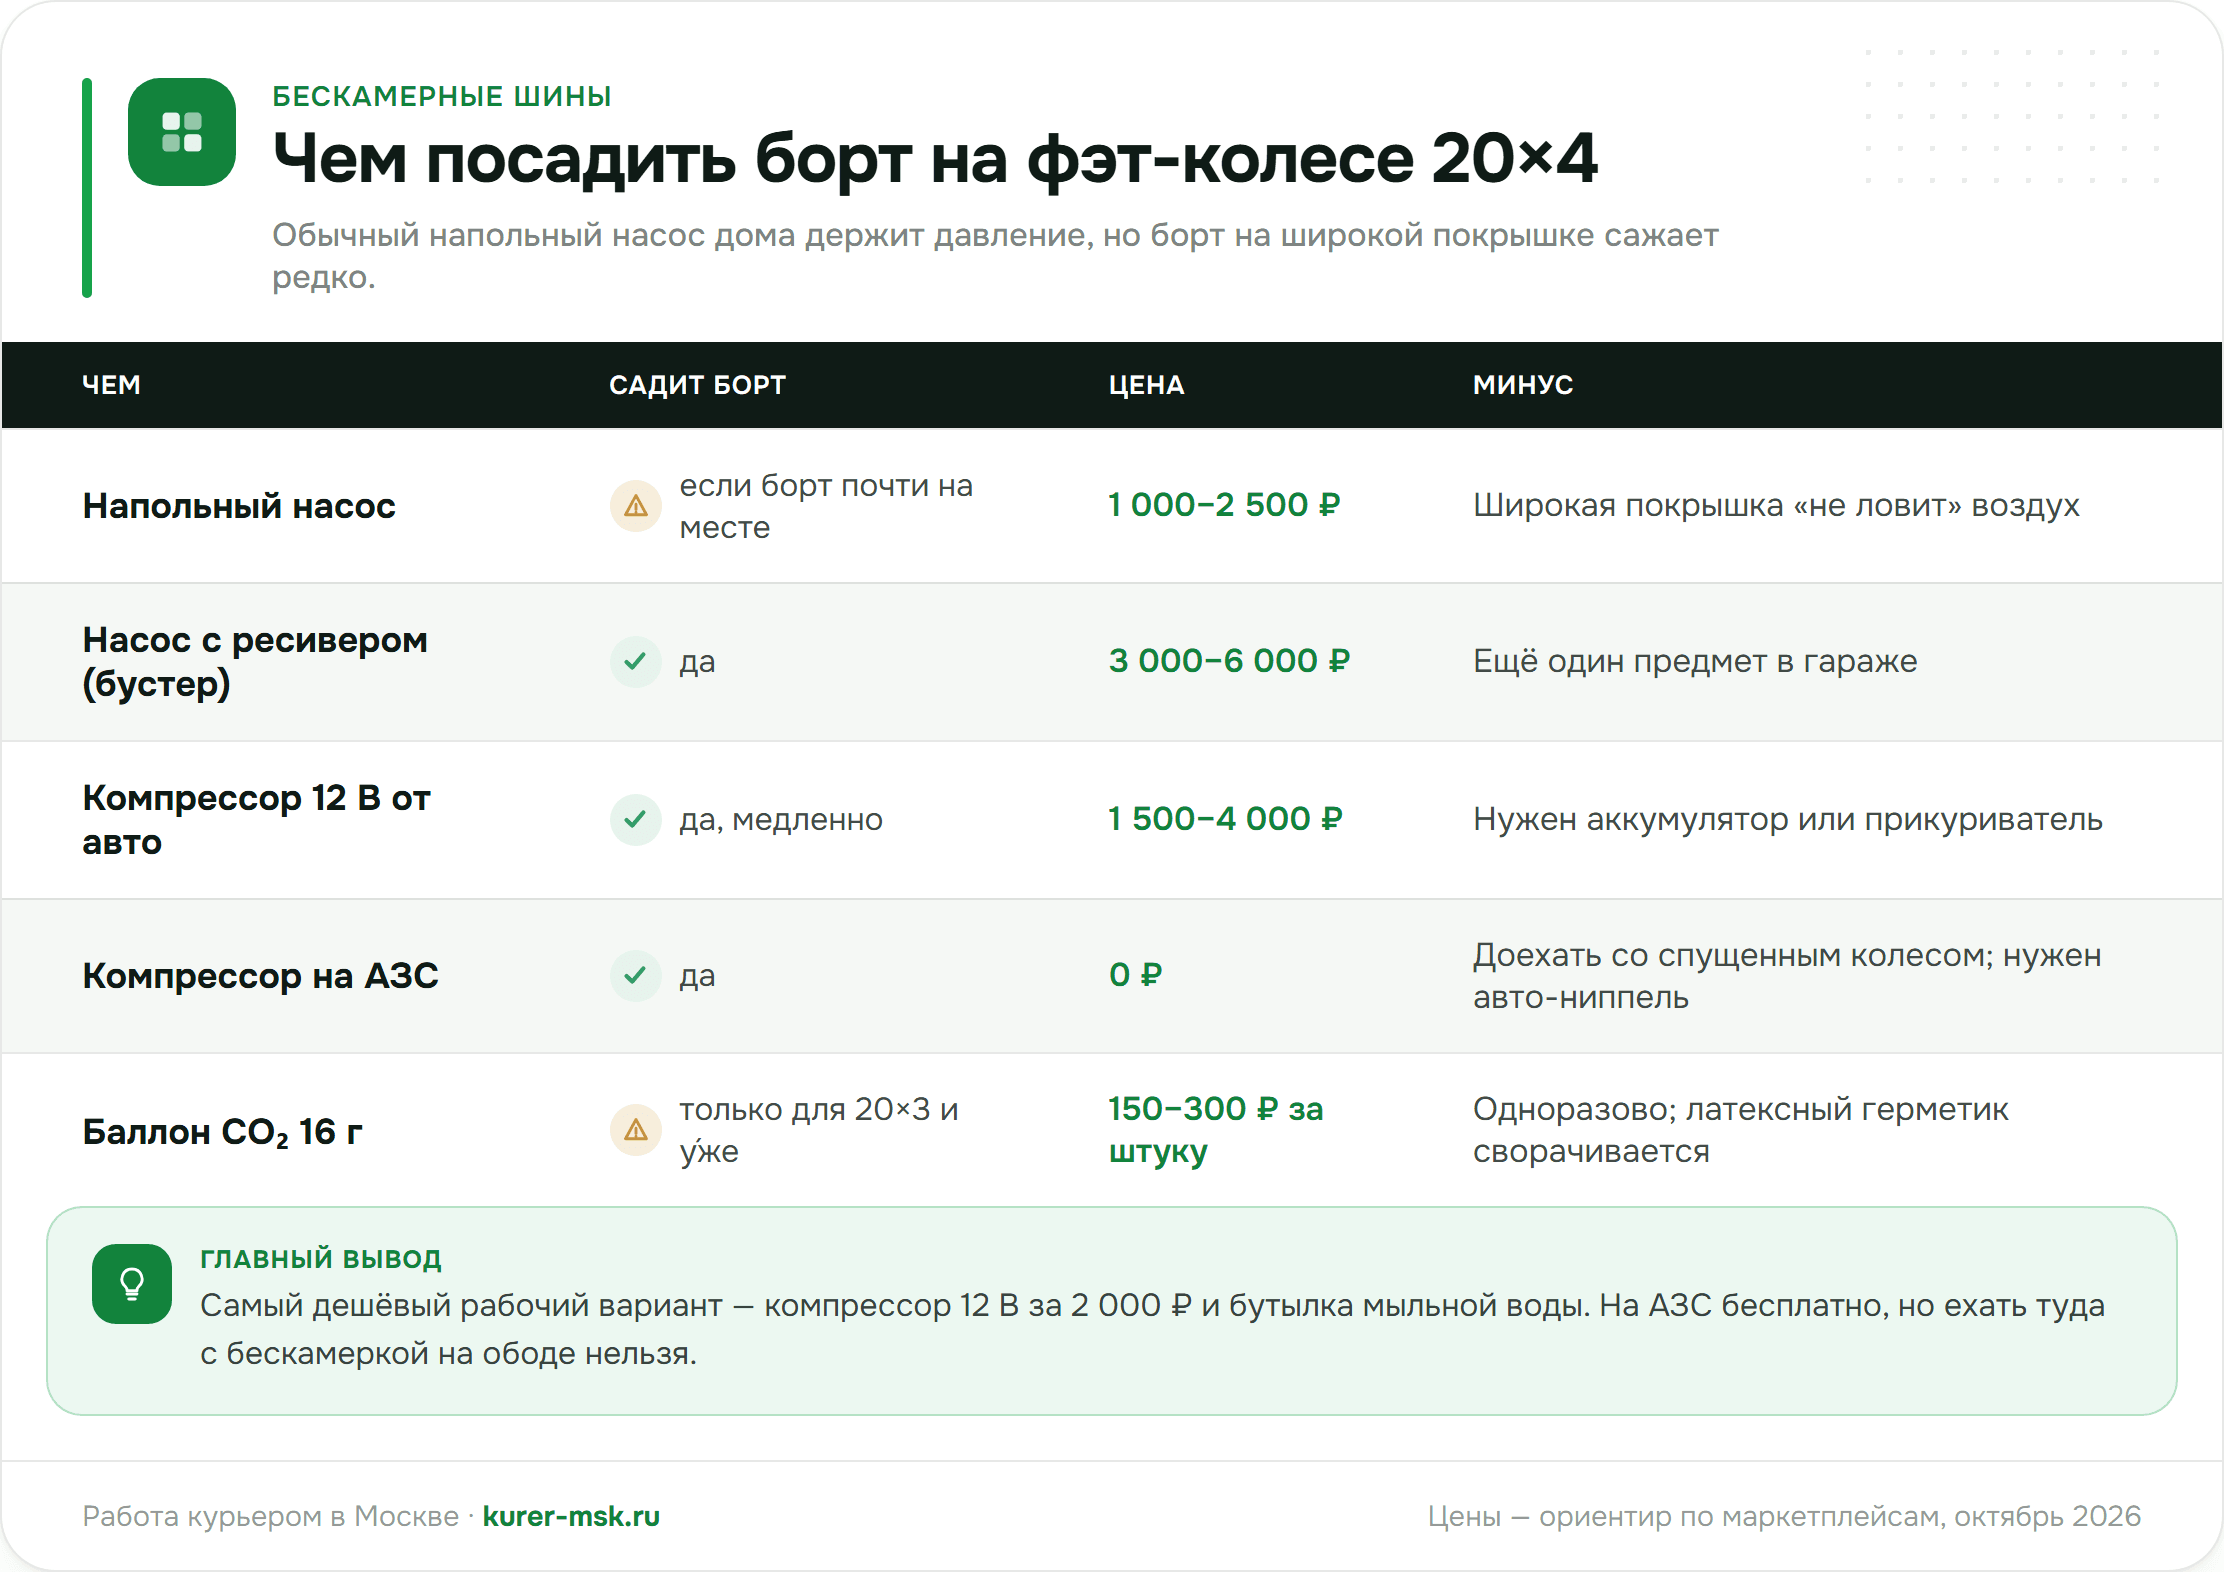The image size is (2224, 1572).
Task: Click the САДИТ БОРТ column header
Action: [x=698, y=385]
